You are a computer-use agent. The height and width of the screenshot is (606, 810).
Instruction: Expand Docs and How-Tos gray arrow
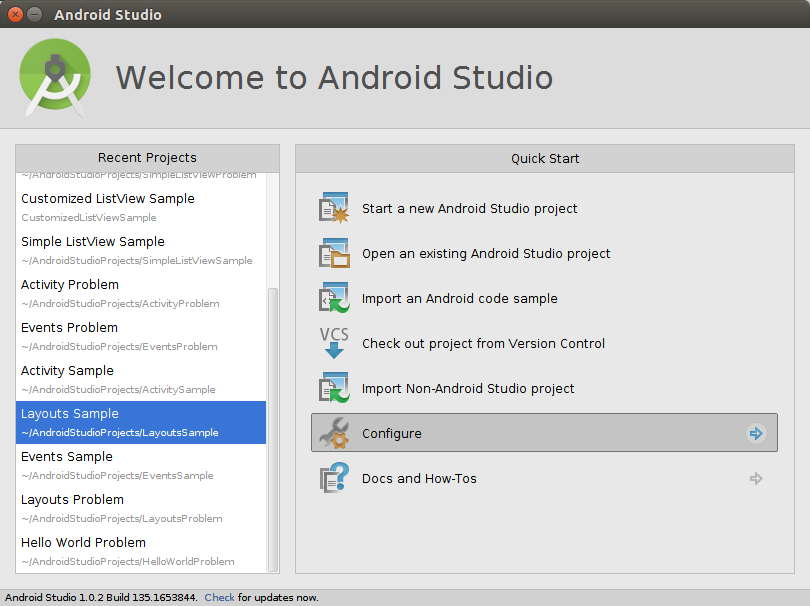pyautogui.click(x=756, y=478)
